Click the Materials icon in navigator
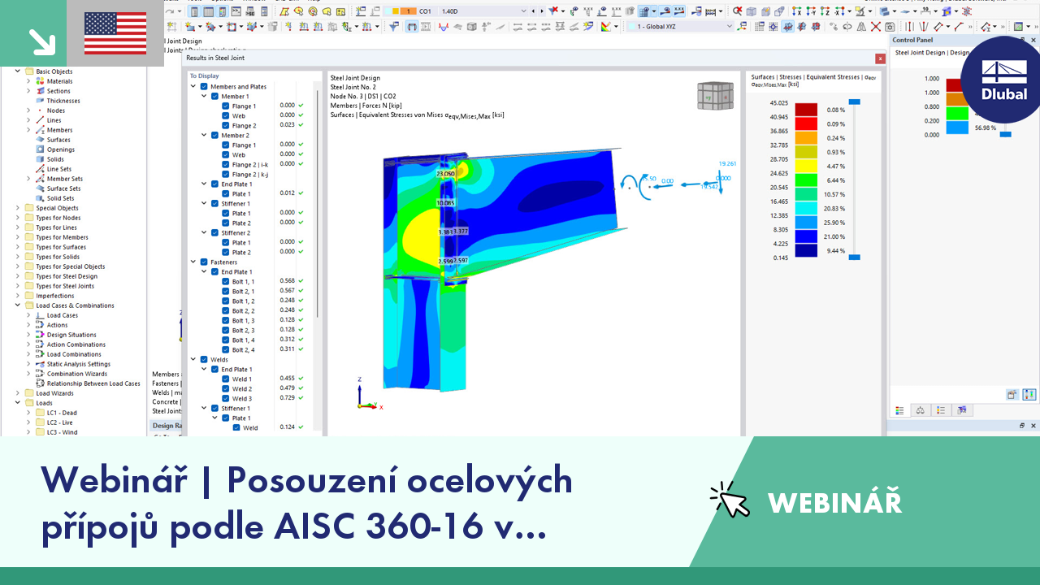Image resolution: width=1040 pixels, height=585 pixels. pos(40,81)
